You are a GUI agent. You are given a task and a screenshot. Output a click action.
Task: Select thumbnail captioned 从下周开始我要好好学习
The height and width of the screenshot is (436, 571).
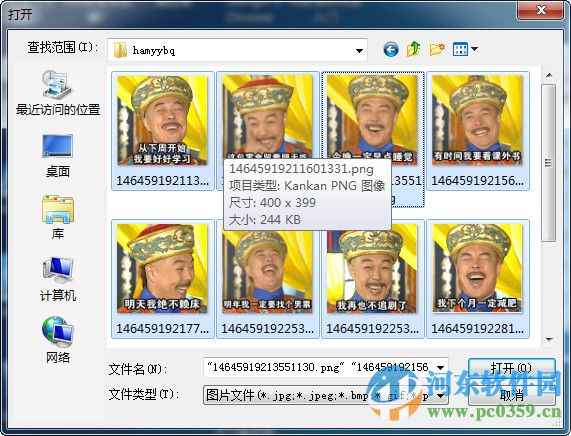point(162,120)
